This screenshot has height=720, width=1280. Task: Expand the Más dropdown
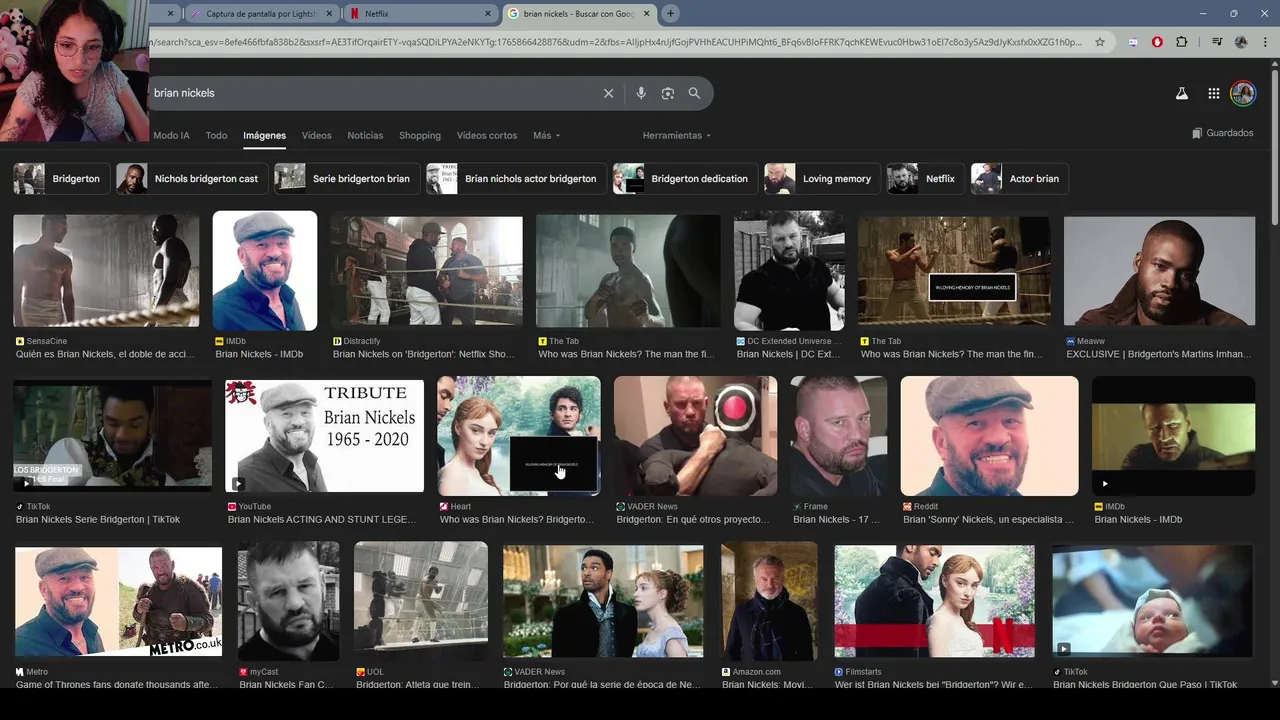546,135
